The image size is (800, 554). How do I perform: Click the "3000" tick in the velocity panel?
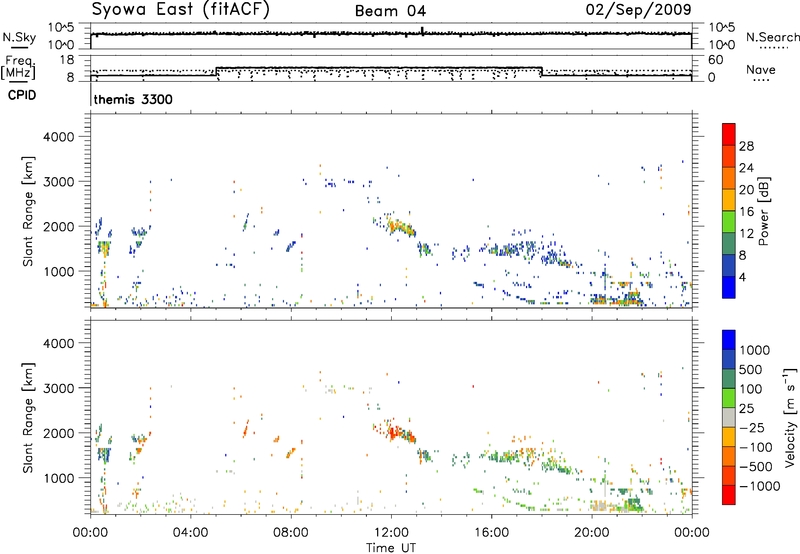coord(59,388)
